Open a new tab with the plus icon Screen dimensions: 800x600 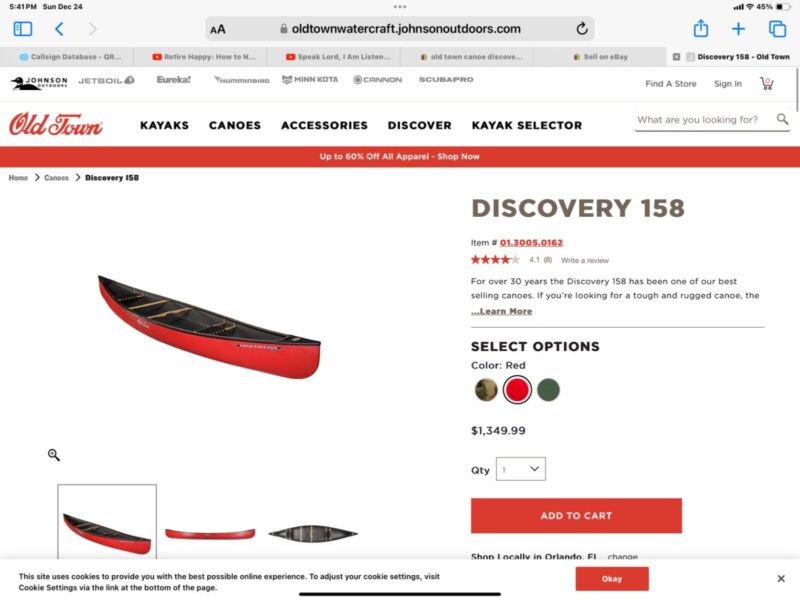coord(738,29)
